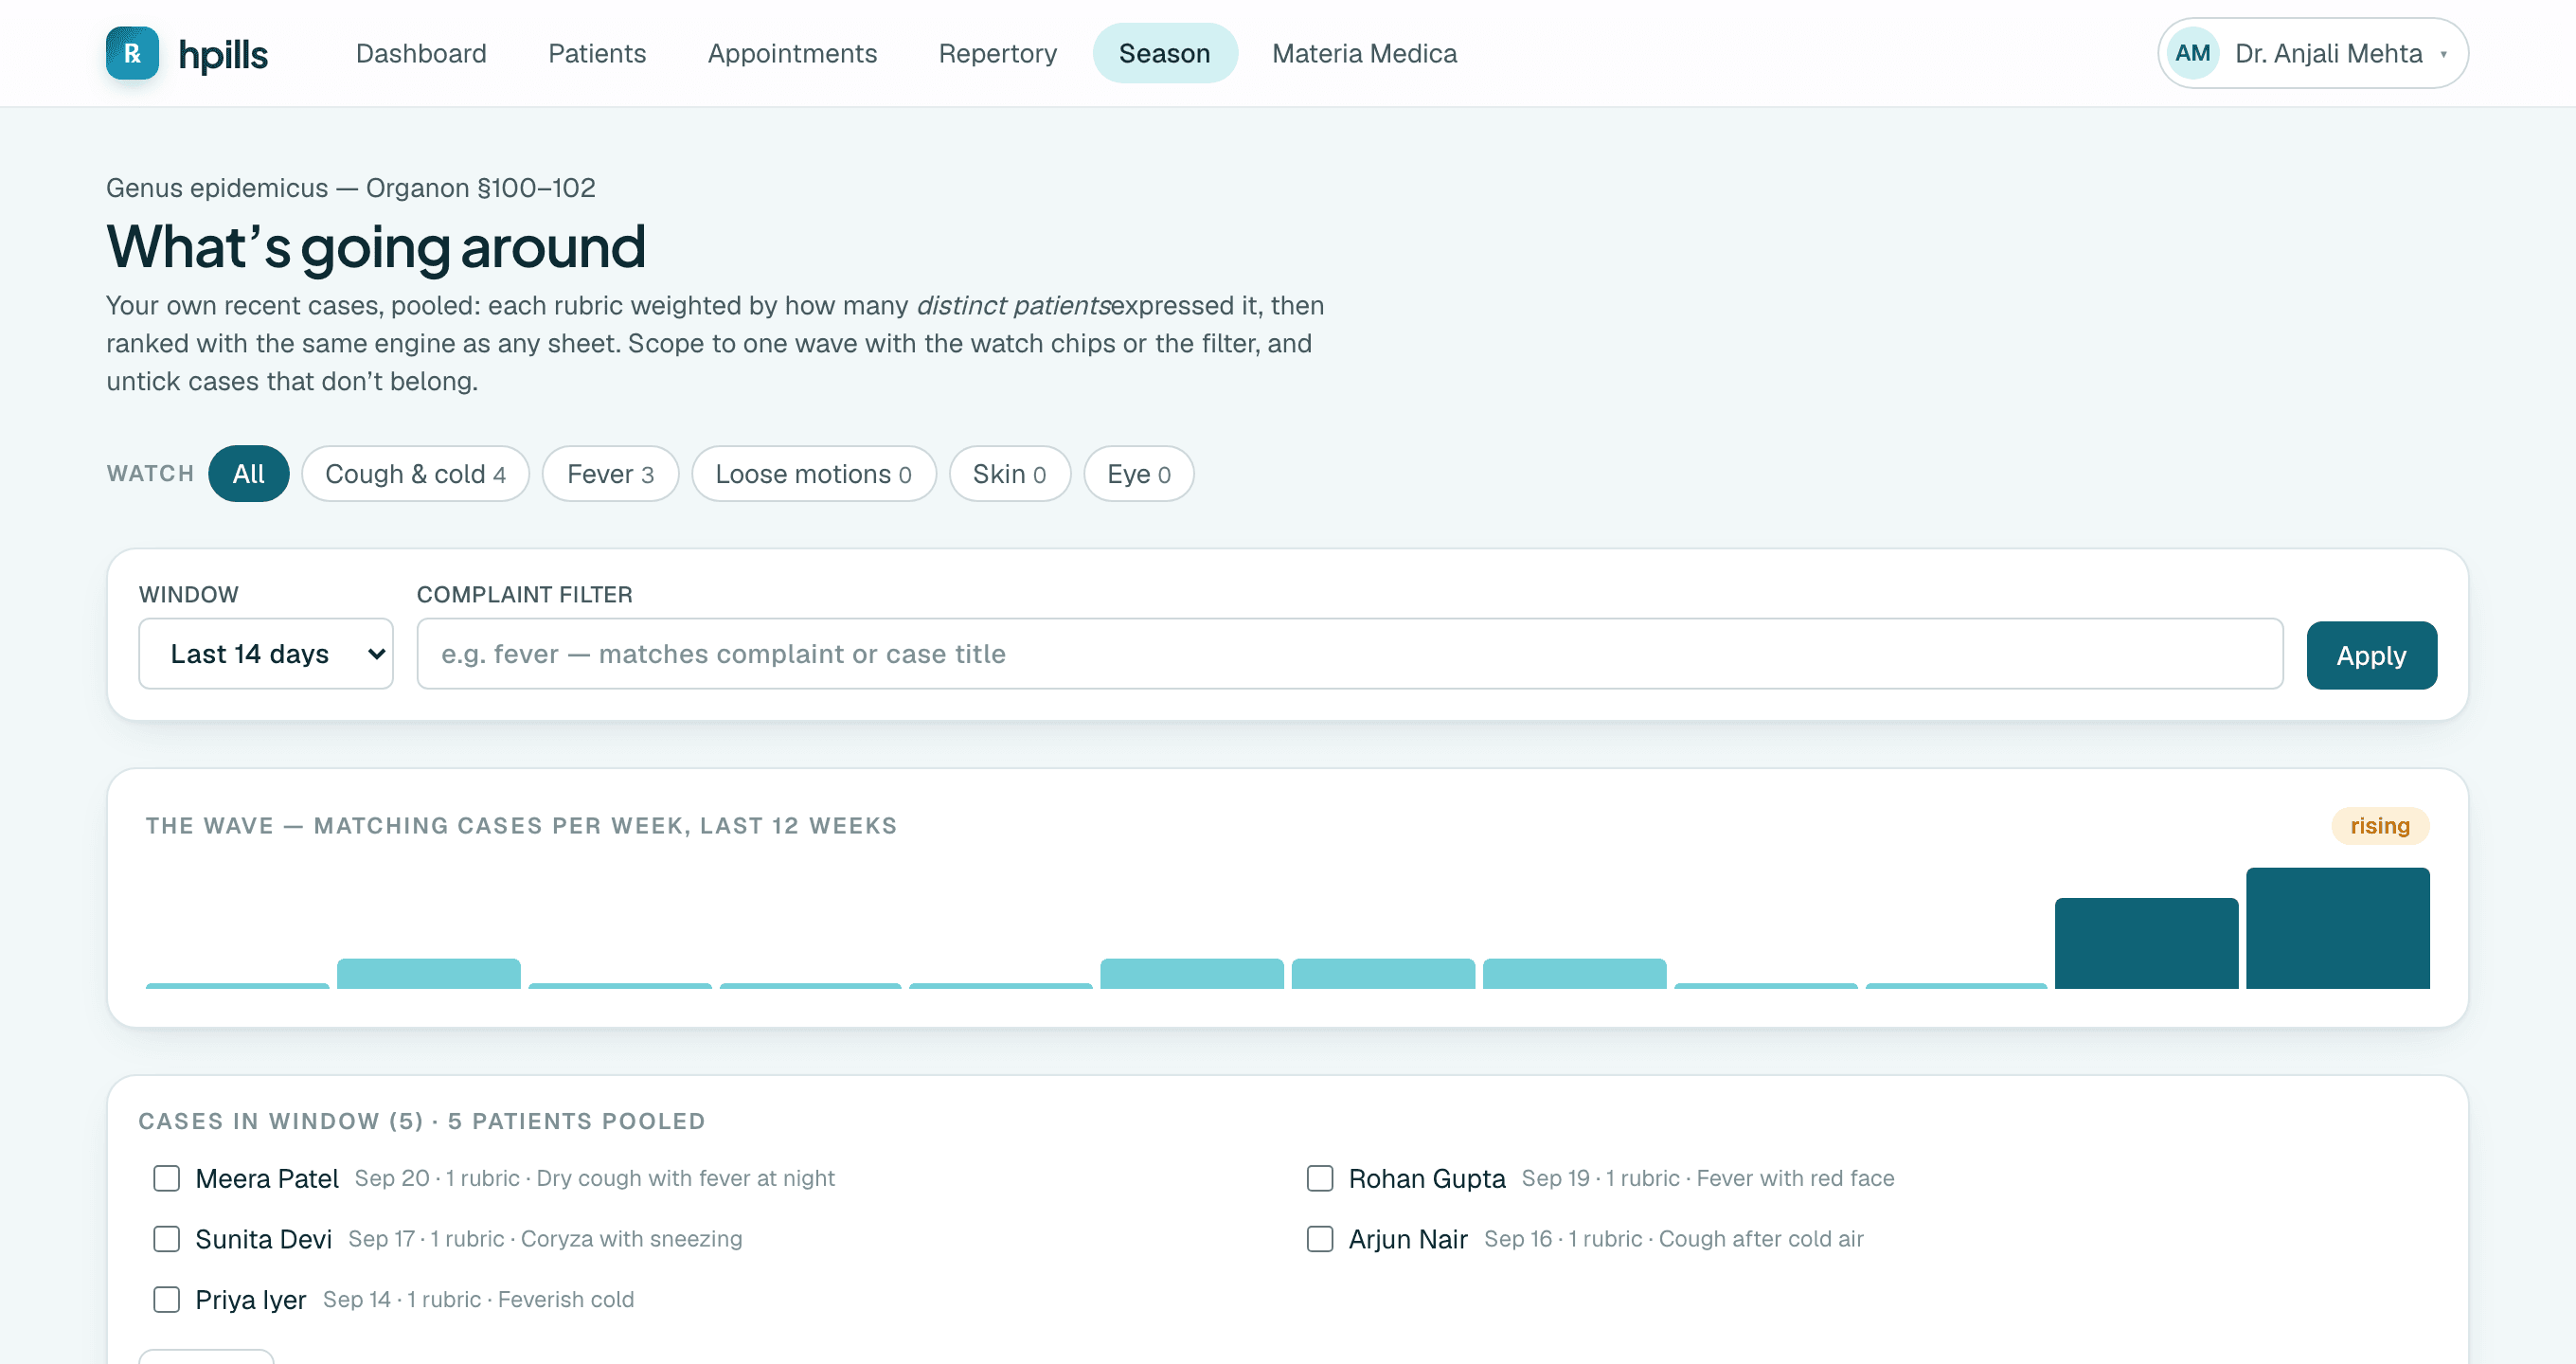Click the AM avatar badge
Viewport: 2576px width, 1364px height.
pyautogui.click(x=2192, y=53)
